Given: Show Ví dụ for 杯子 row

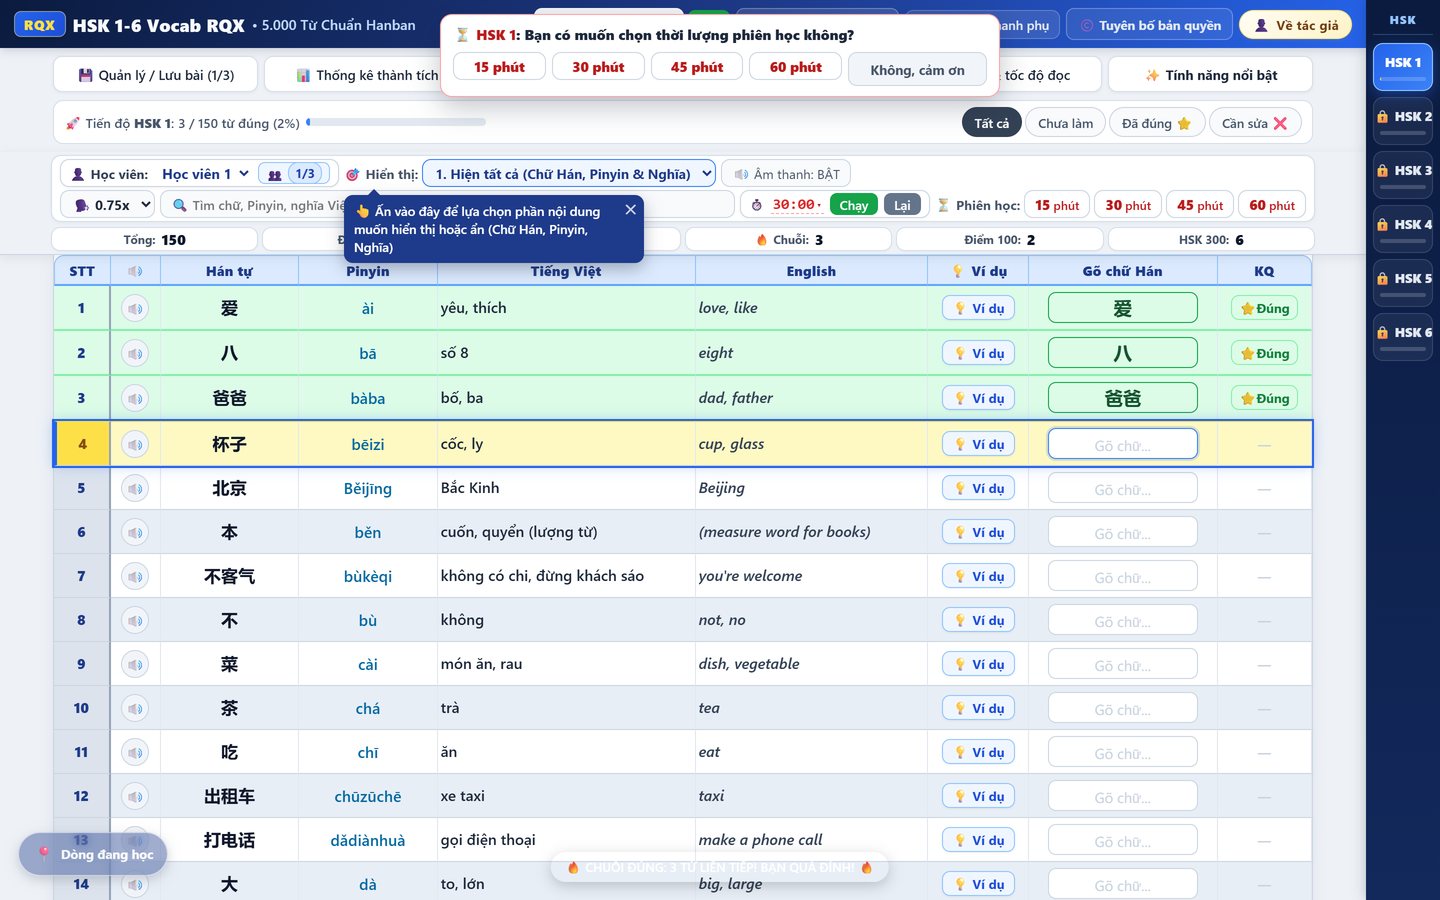Looking at the screenshot, I should point(979,445).
